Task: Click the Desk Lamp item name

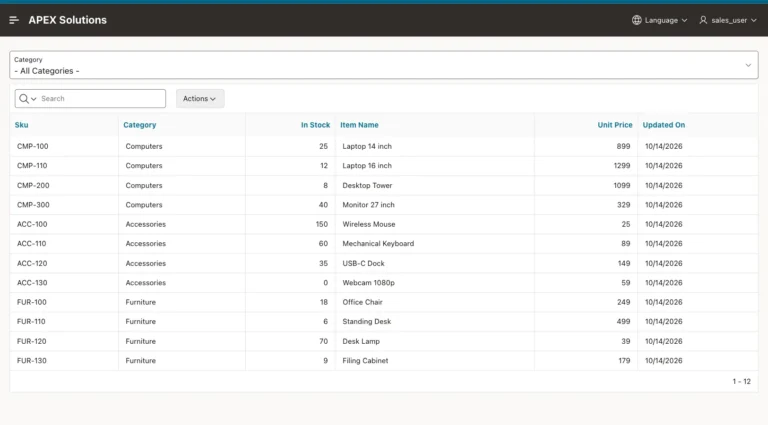Action: coord(361,341)
